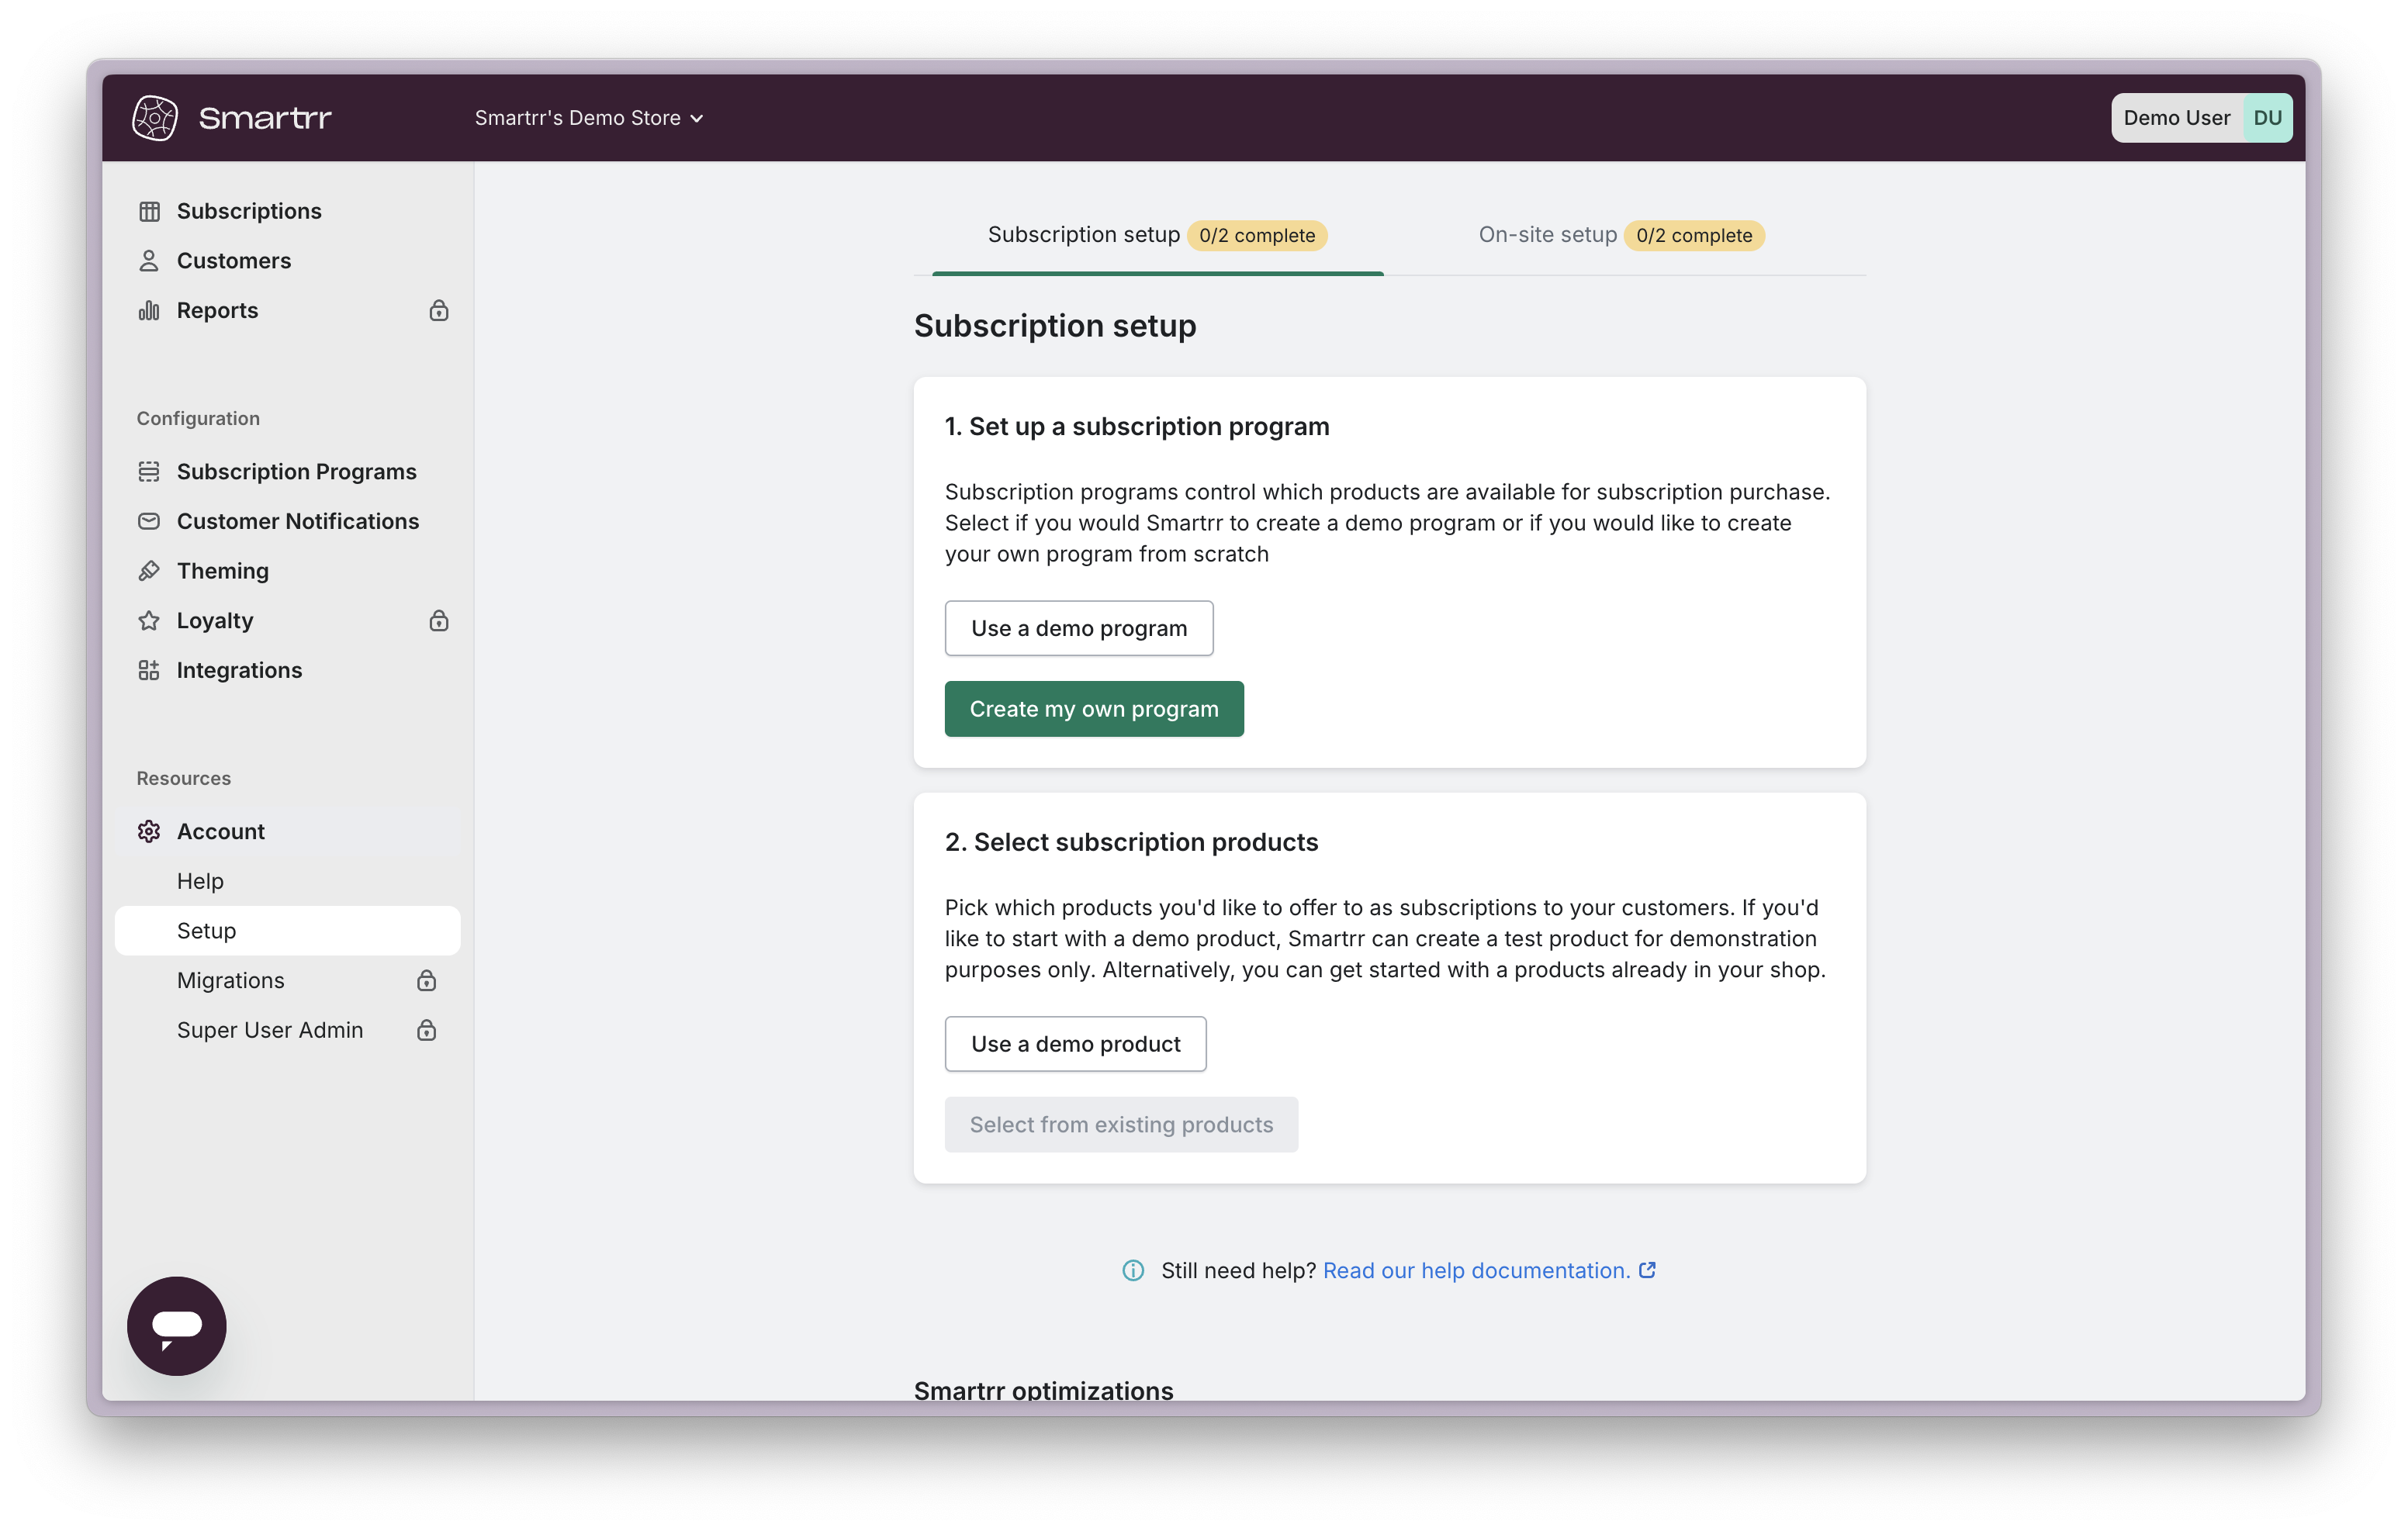
Task: Click the 0/2 complete badge on On-site setup
Action: pyautogui.click(x=1694, y=235)
